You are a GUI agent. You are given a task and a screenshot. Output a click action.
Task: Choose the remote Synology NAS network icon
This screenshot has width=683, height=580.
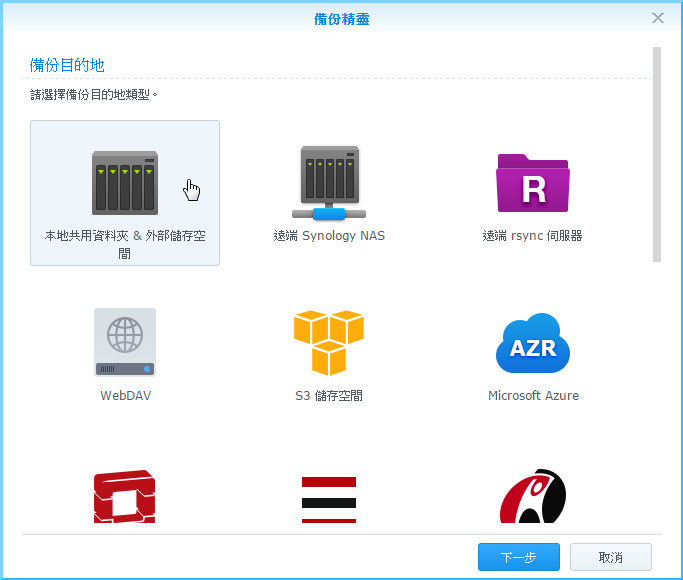pyautogui.click(x=329, y=183)
